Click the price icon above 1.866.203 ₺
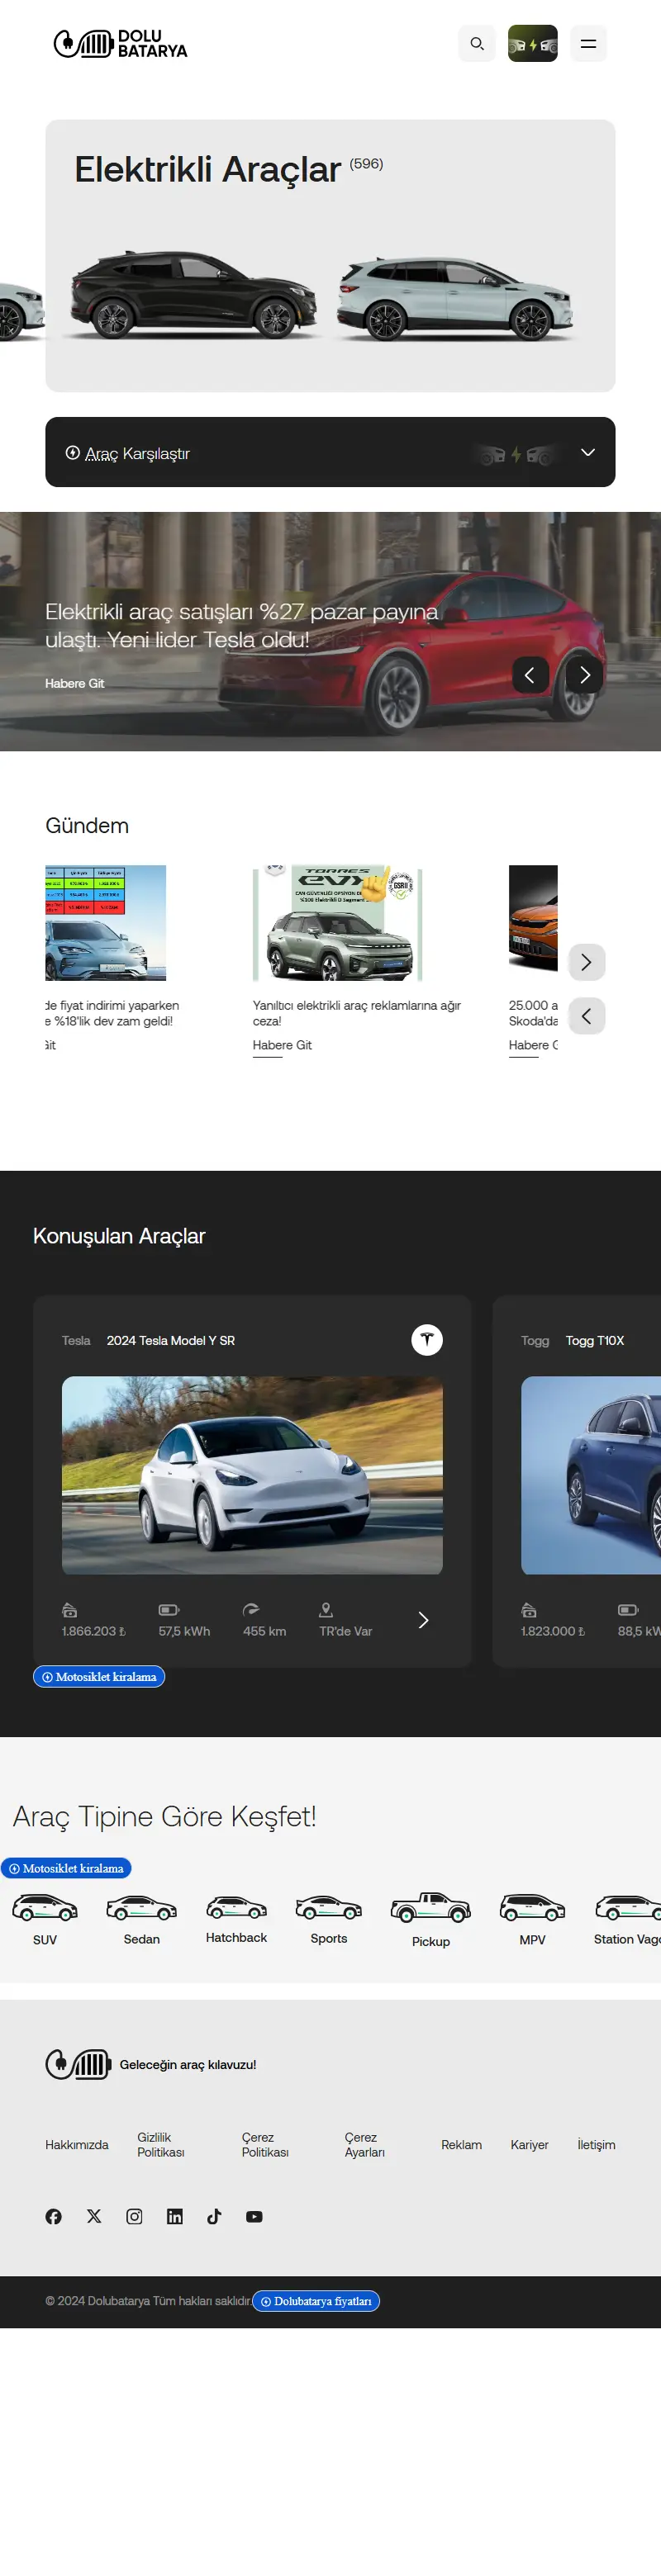Screen dimensions: 661x2576 69,1610
